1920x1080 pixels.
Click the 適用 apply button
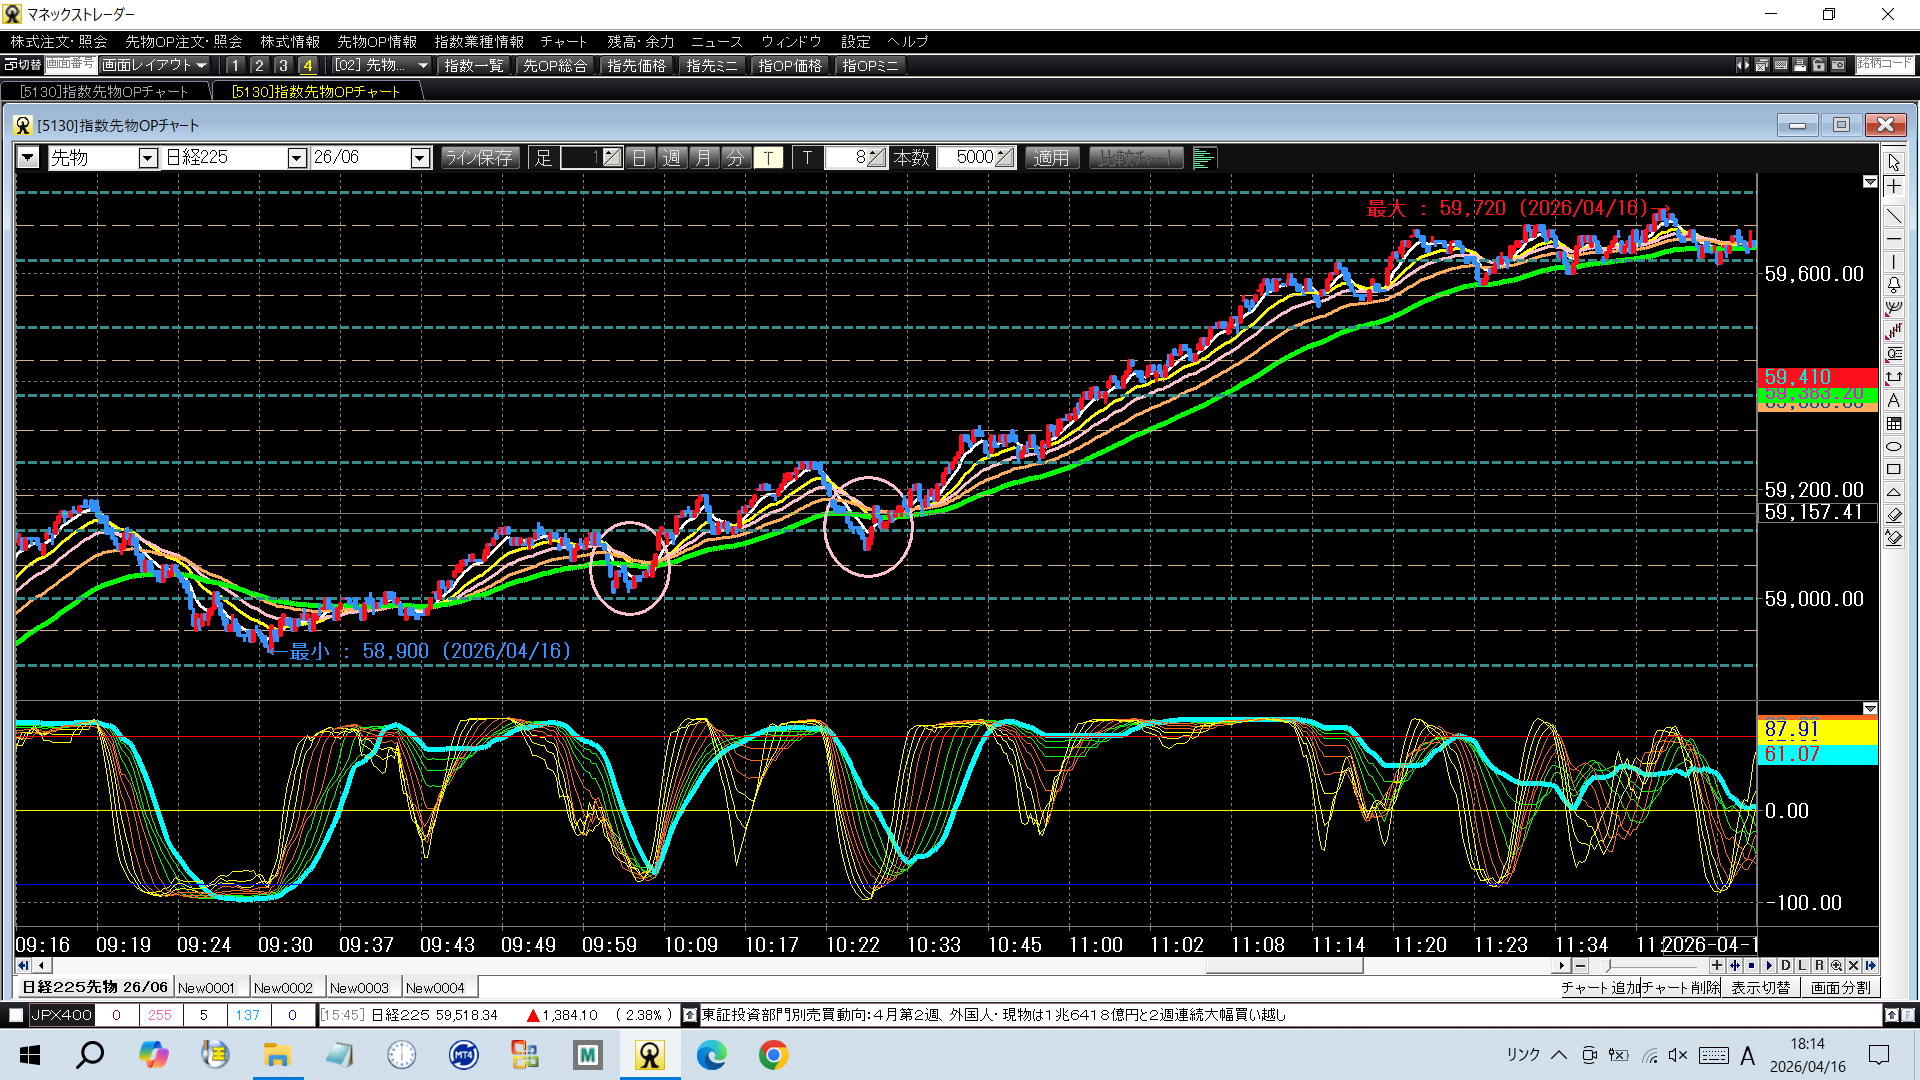[x=1051, y=158]
